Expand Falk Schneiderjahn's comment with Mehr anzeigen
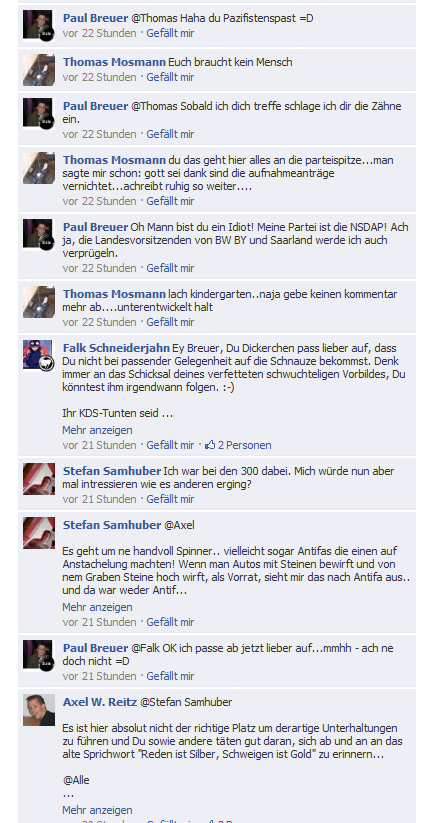Screen dimensions: 441x823 click(97, 430)
